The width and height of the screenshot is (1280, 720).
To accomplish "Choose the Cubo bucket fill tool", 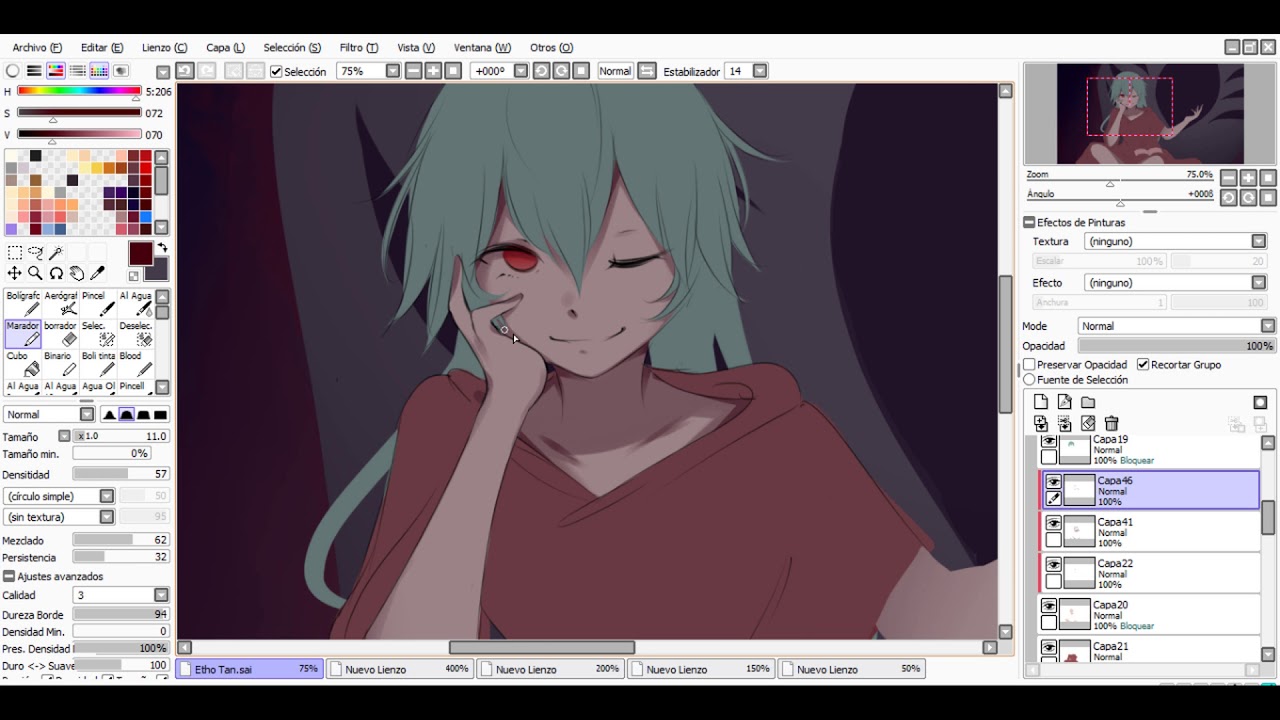I will (23, 363).
